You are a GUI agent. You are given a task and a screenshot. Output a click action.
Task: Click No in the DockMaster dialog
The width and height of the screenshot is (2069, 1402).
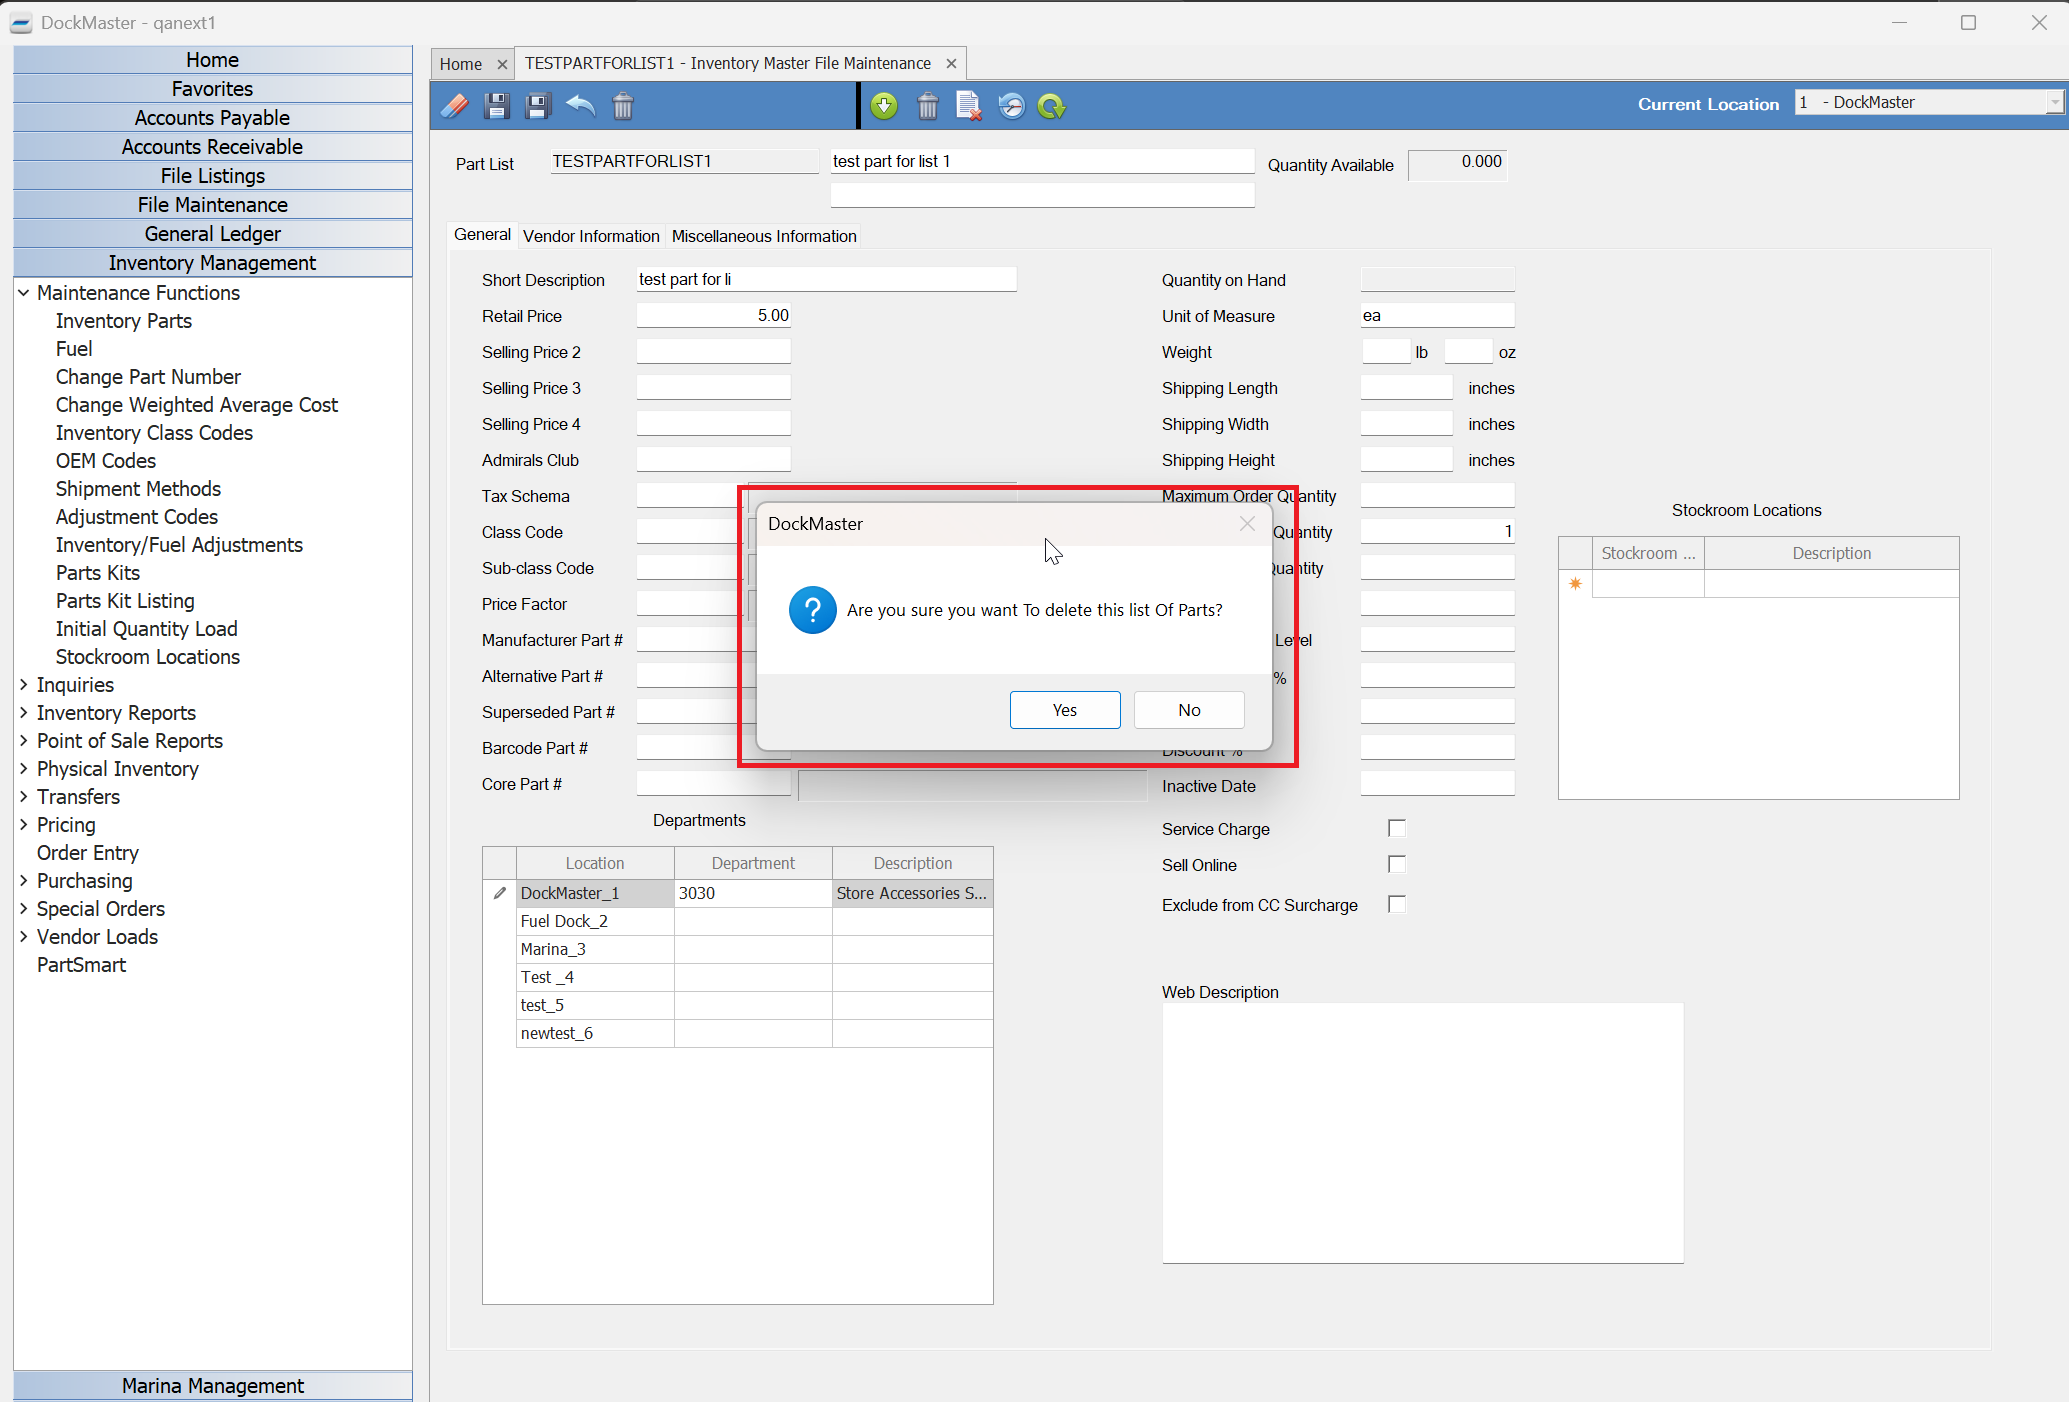point(1188,710)
